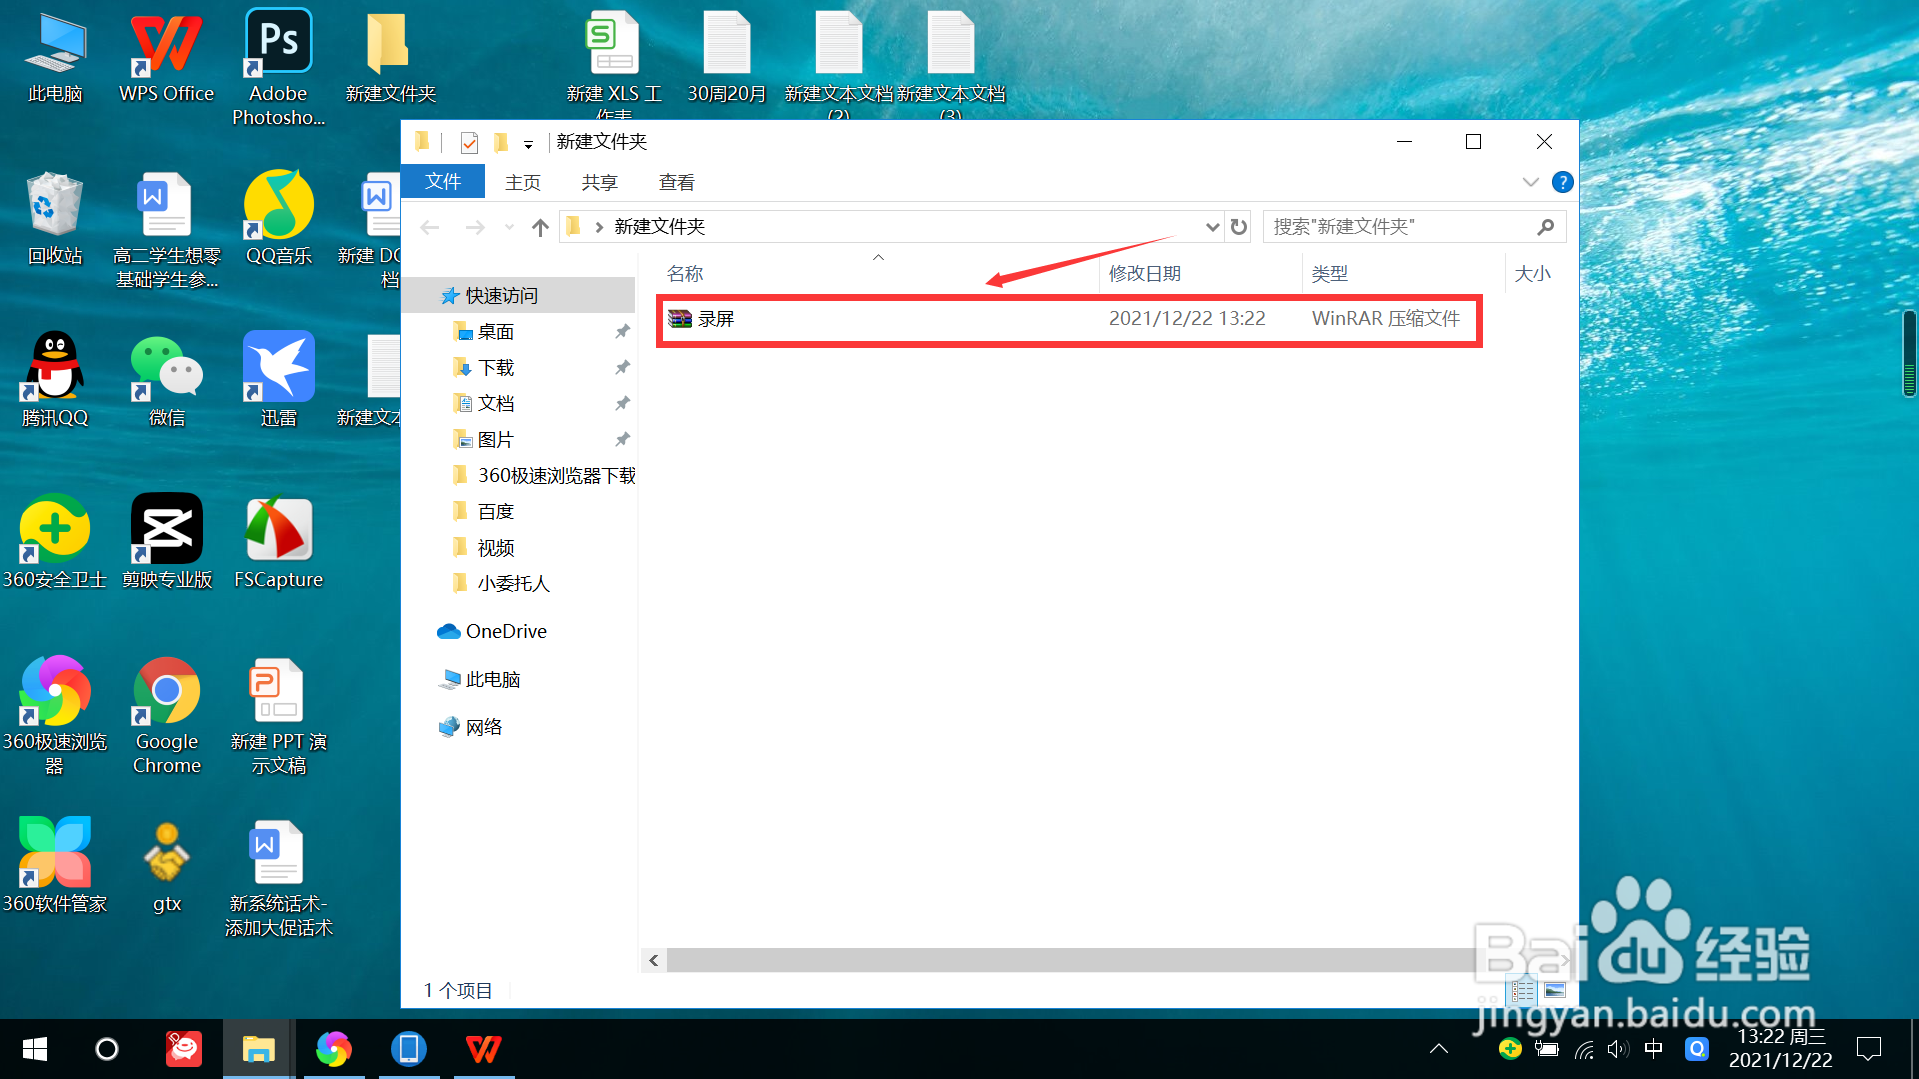
Task: Expand the ribbon with the chevron arrow
Action: [x=1530, y=182]
